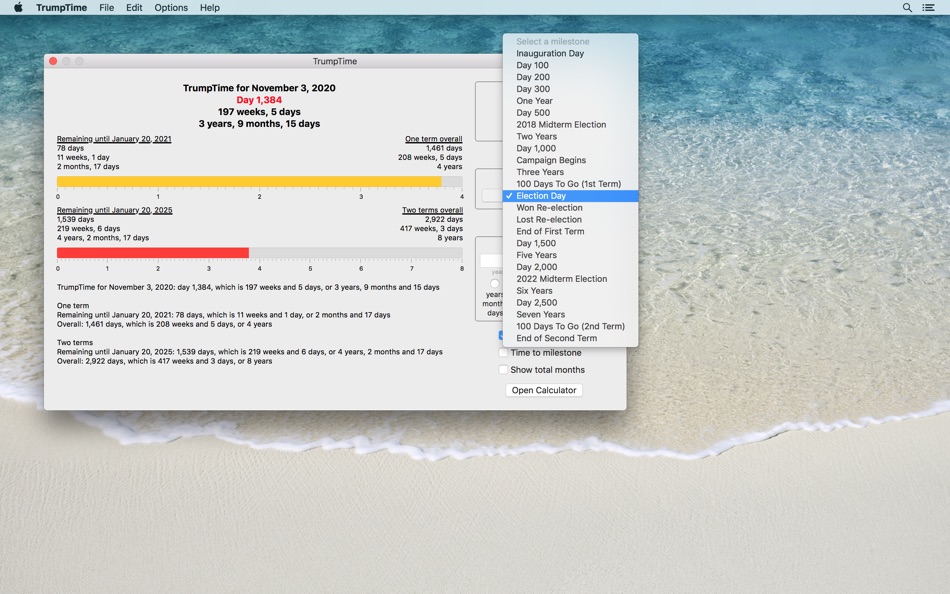Click 'Remaining until January 20, 2025' heading
This screenshot has height=594, width=950.
(x=115, y=210)
